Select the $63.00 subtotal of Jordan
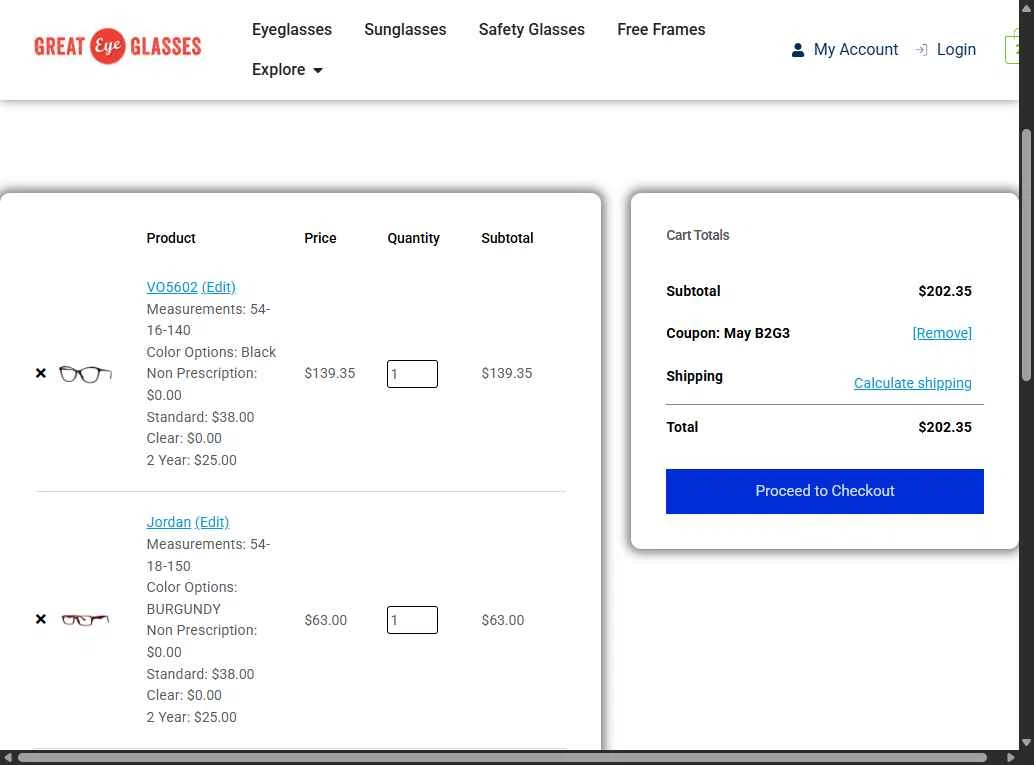Screen dimensions: 1034x765 502,620
